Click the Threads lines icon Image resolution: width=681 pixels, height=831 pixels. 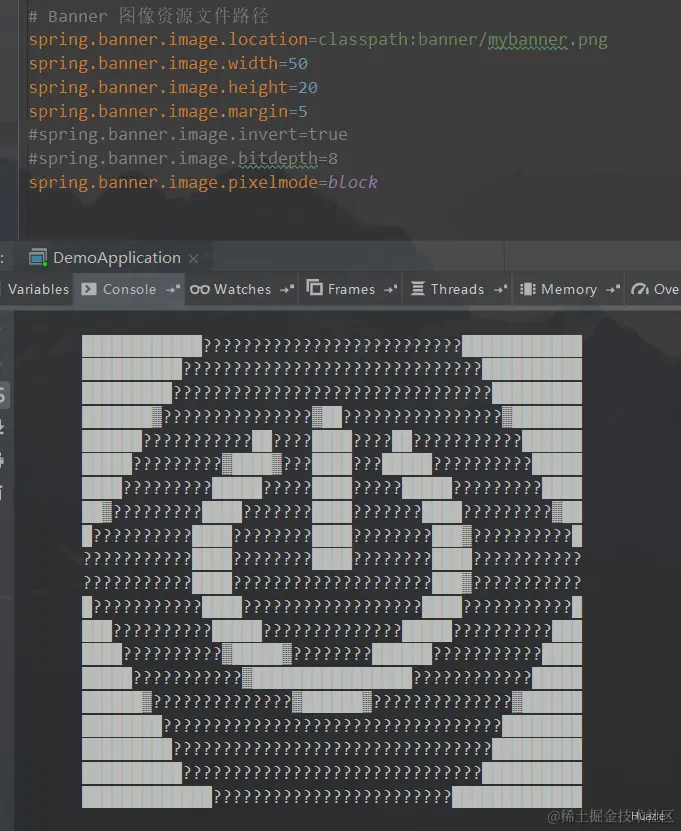[x=418, y=289]
